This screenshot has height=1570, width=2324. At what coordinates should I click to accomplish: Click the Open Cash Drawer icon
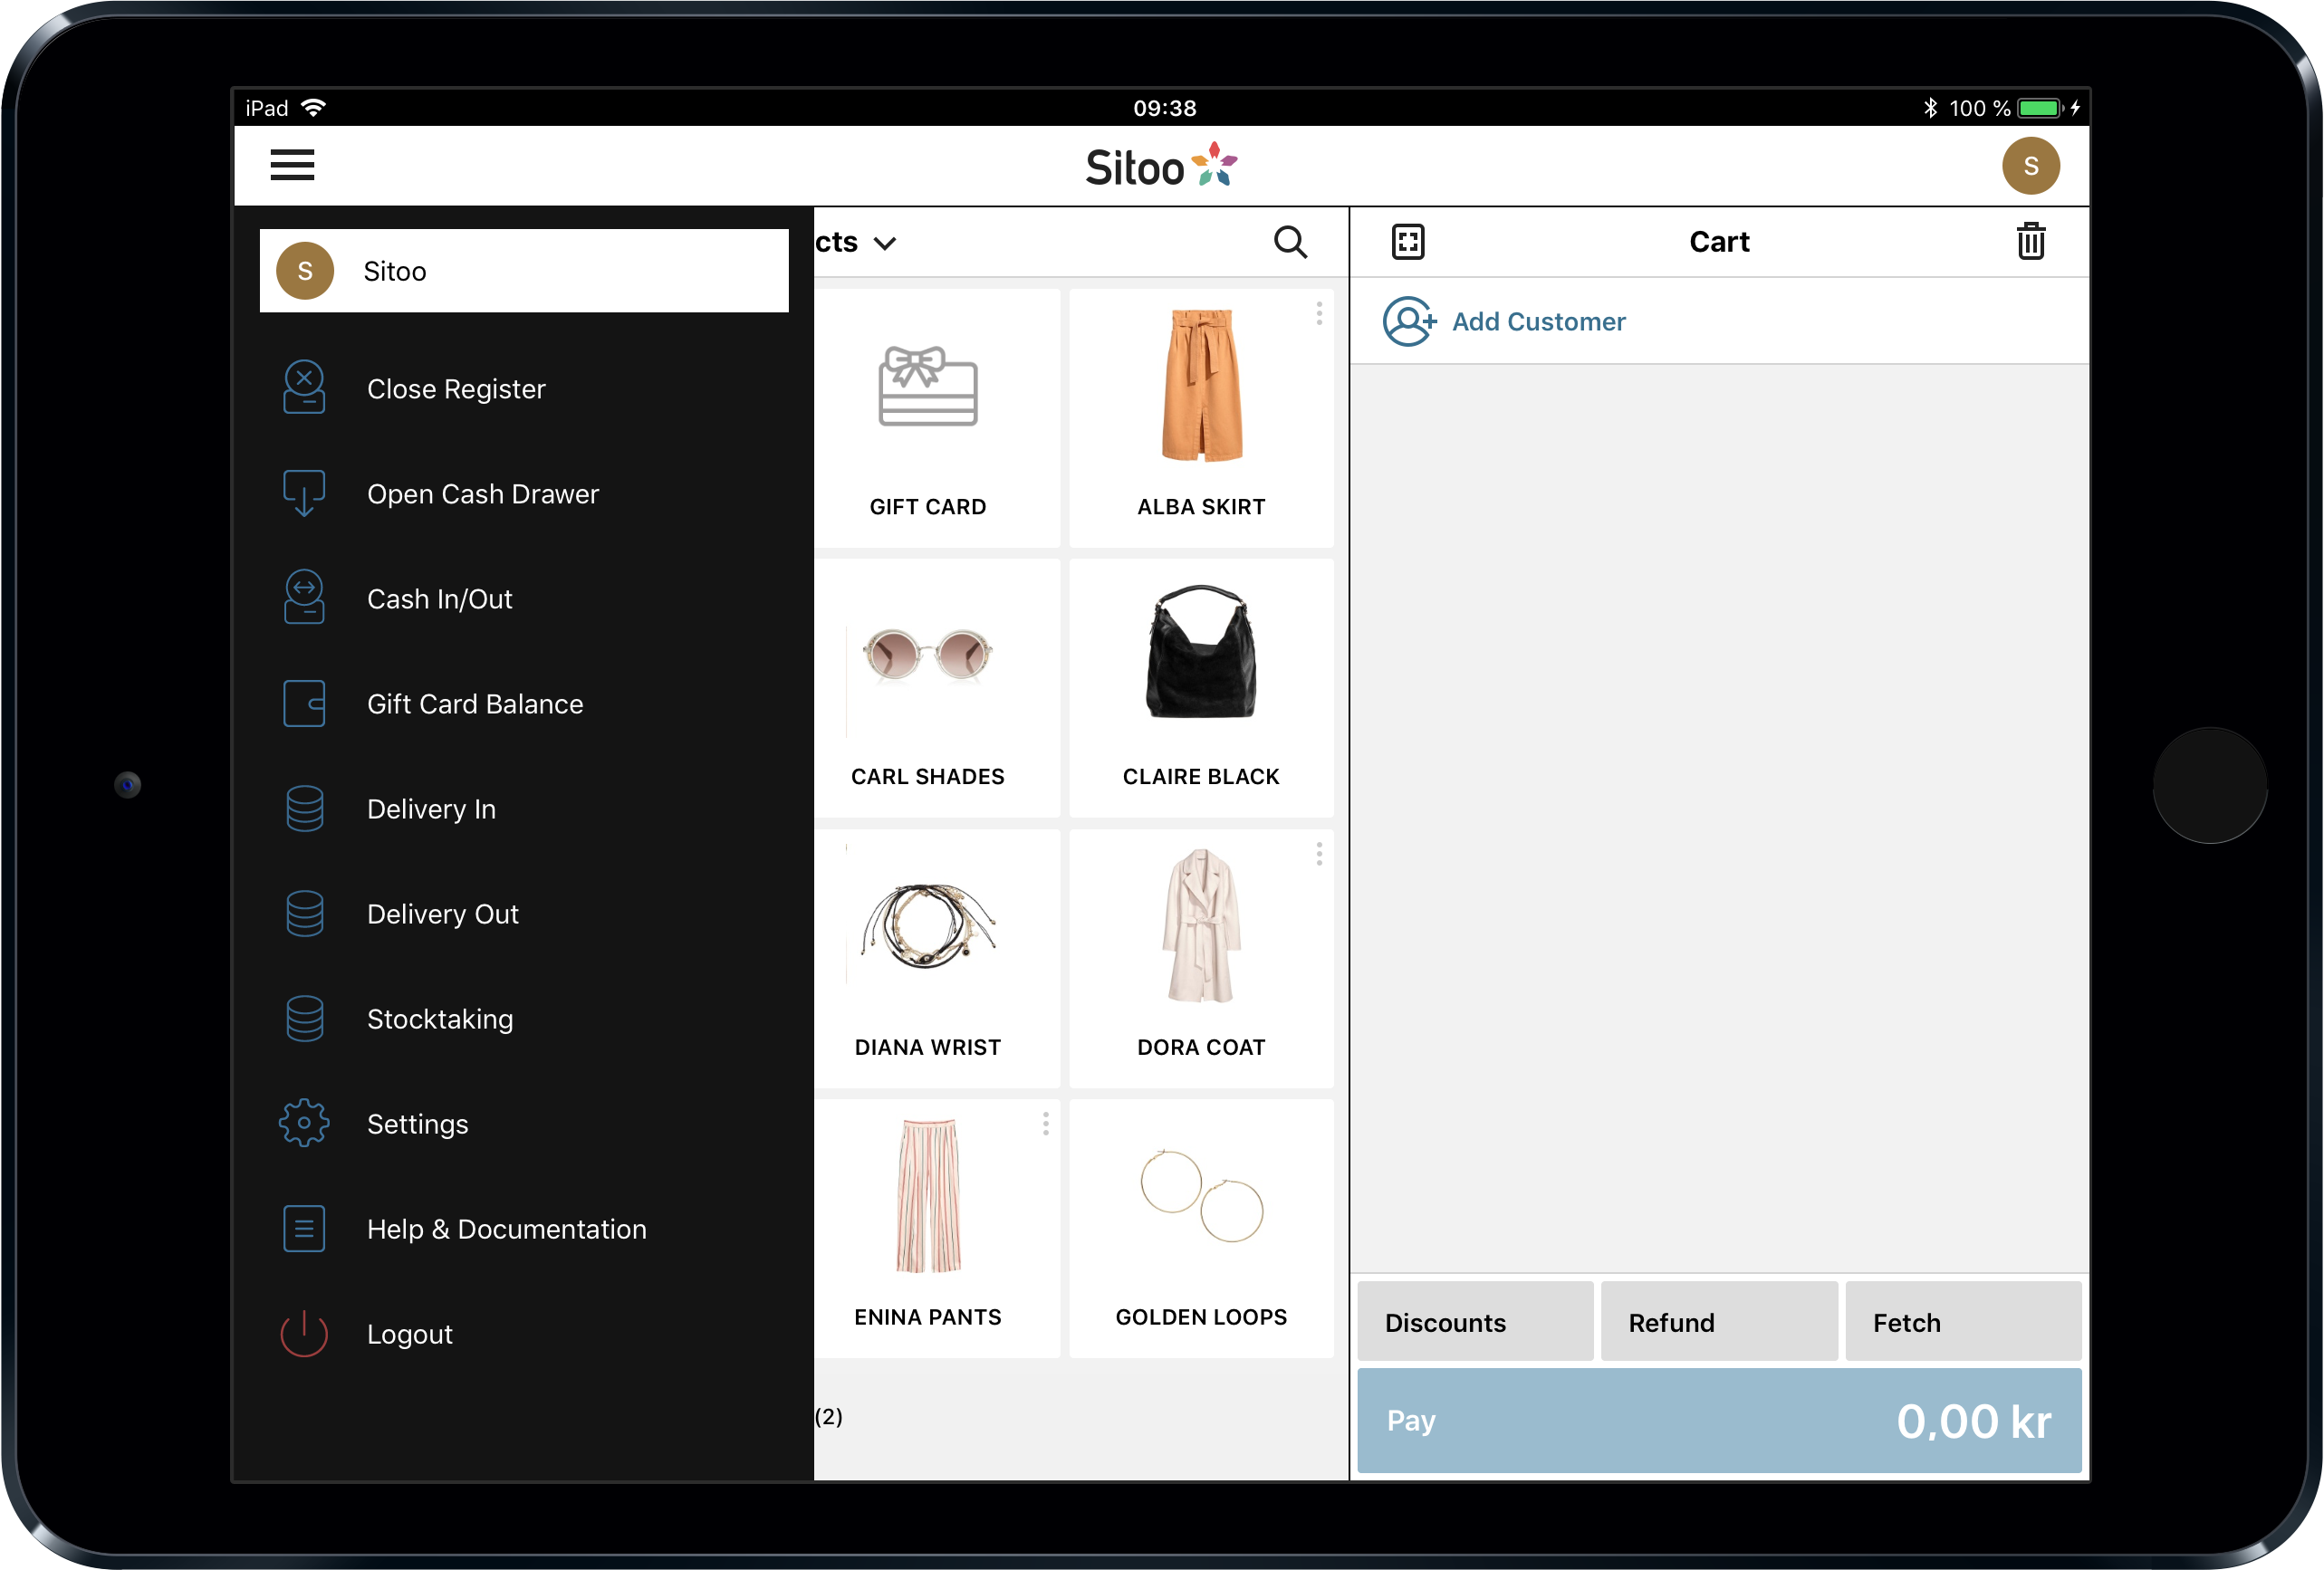point(304,493)
